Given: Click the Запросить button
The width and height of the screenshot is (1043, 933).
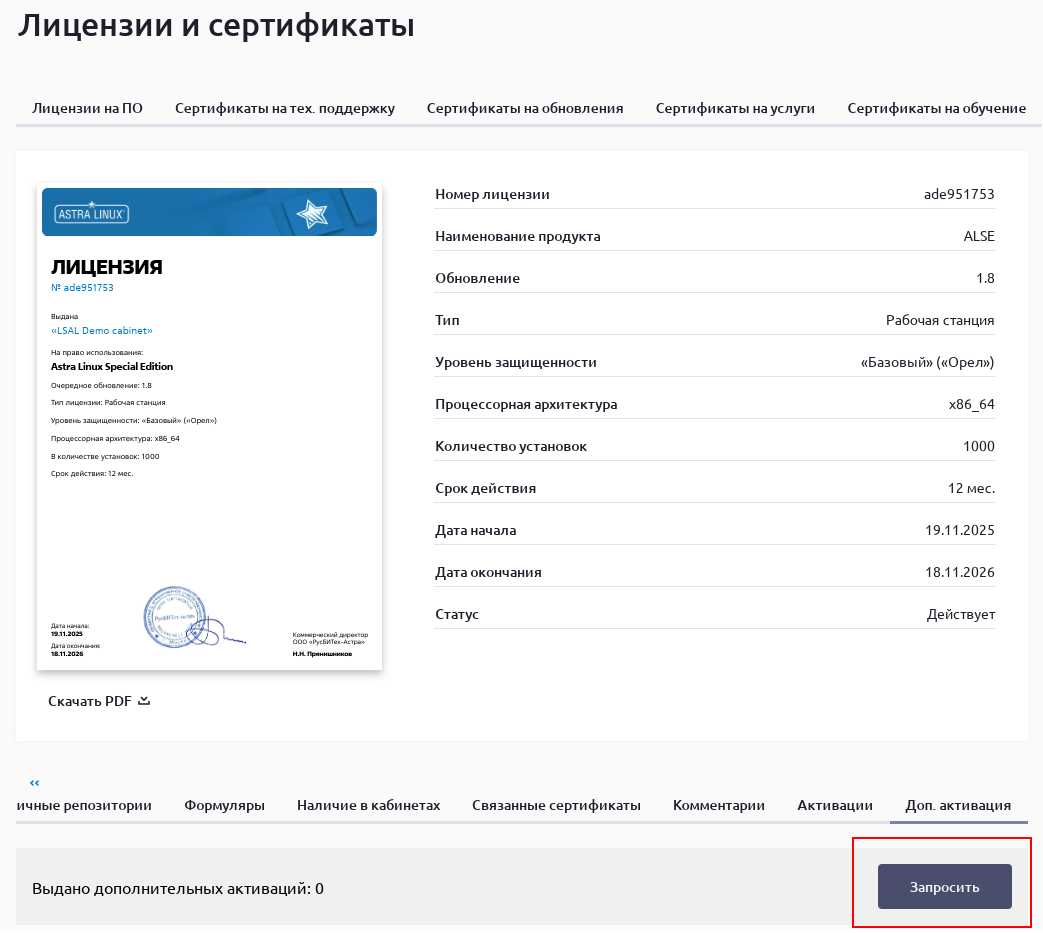Looking at the screenshot, I should coord(945,886).
